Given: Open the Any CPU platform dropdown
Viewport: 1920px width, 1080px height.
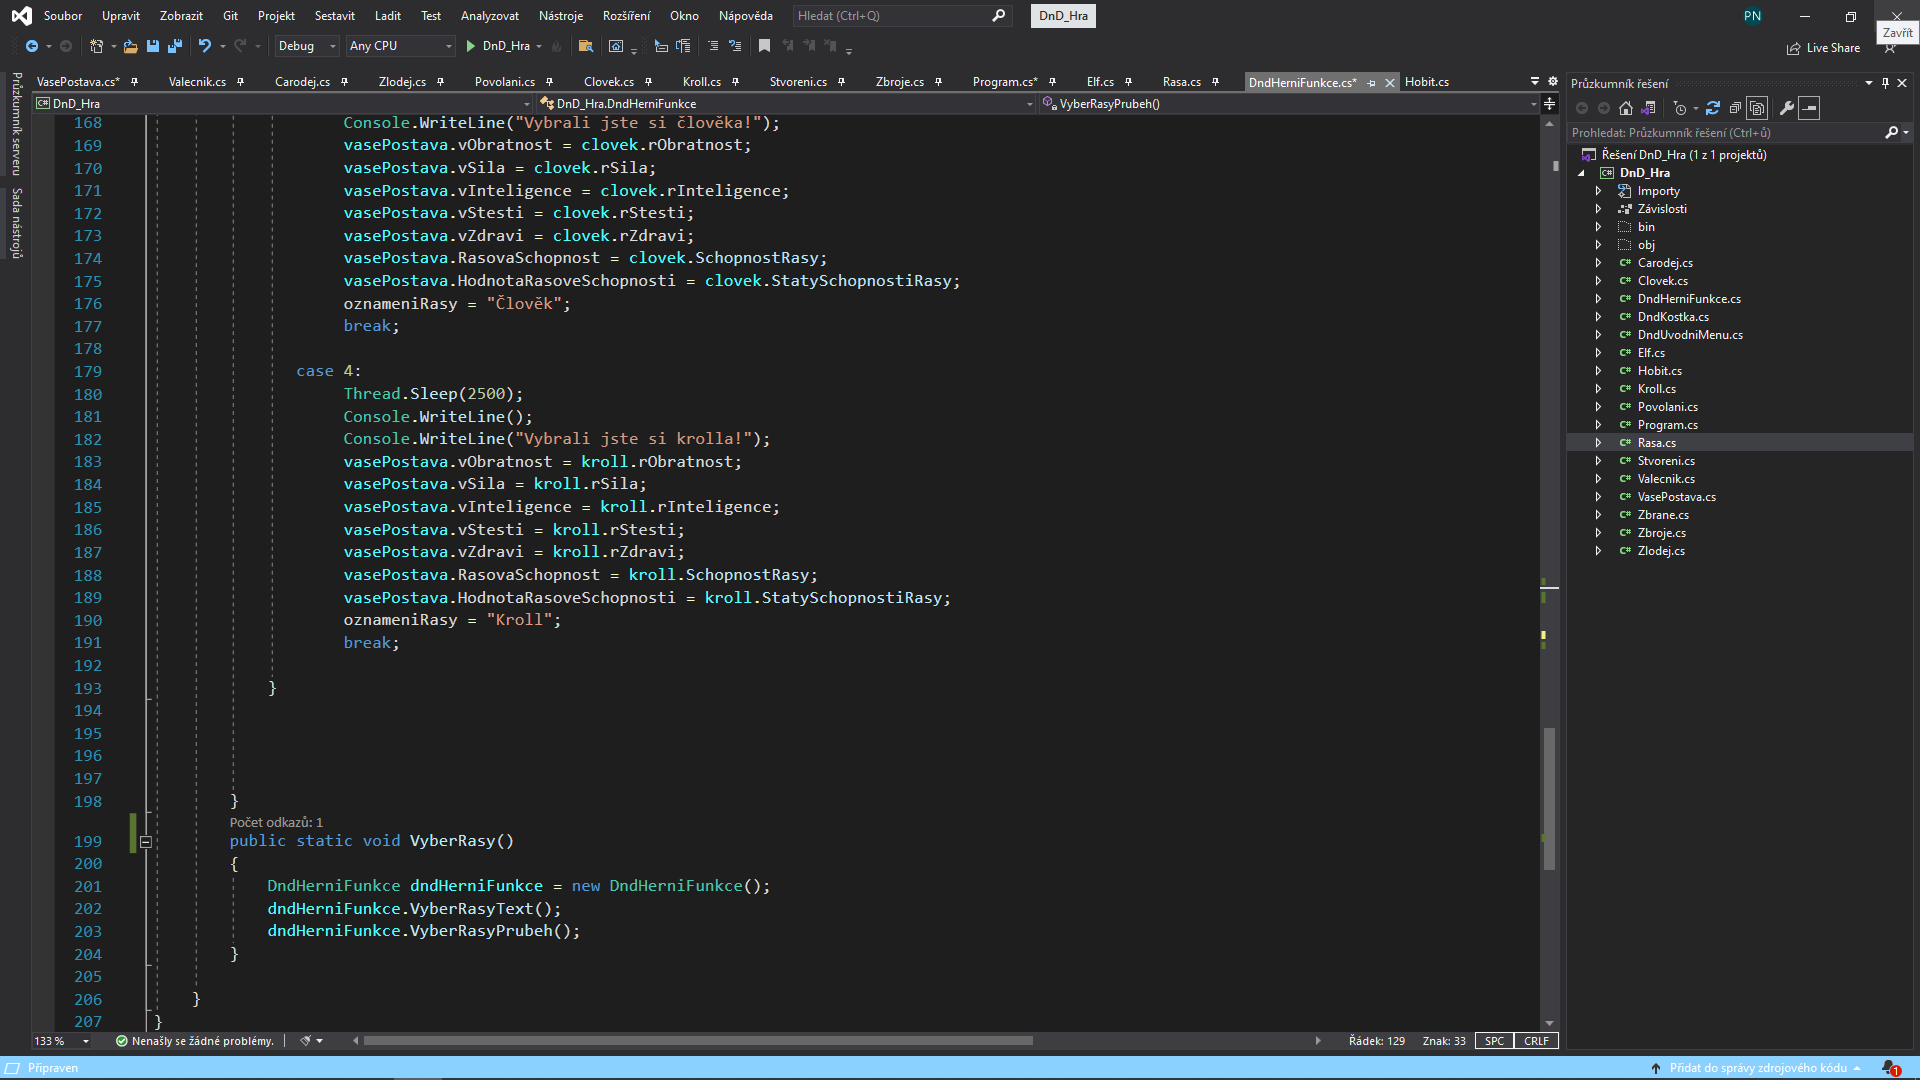Looking at the screenshot, I should (x=400, y=46).
